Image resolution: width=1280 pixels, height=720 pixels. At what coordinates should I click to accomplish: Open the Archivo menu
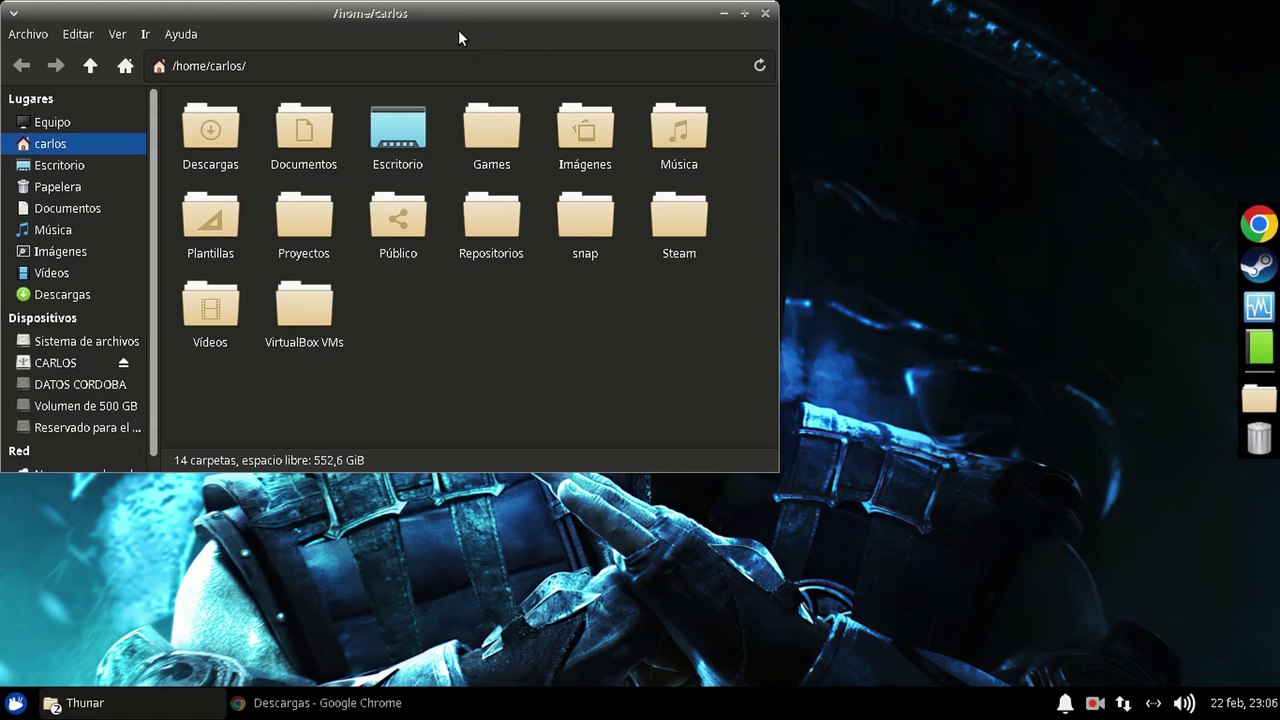coord(28,34)
